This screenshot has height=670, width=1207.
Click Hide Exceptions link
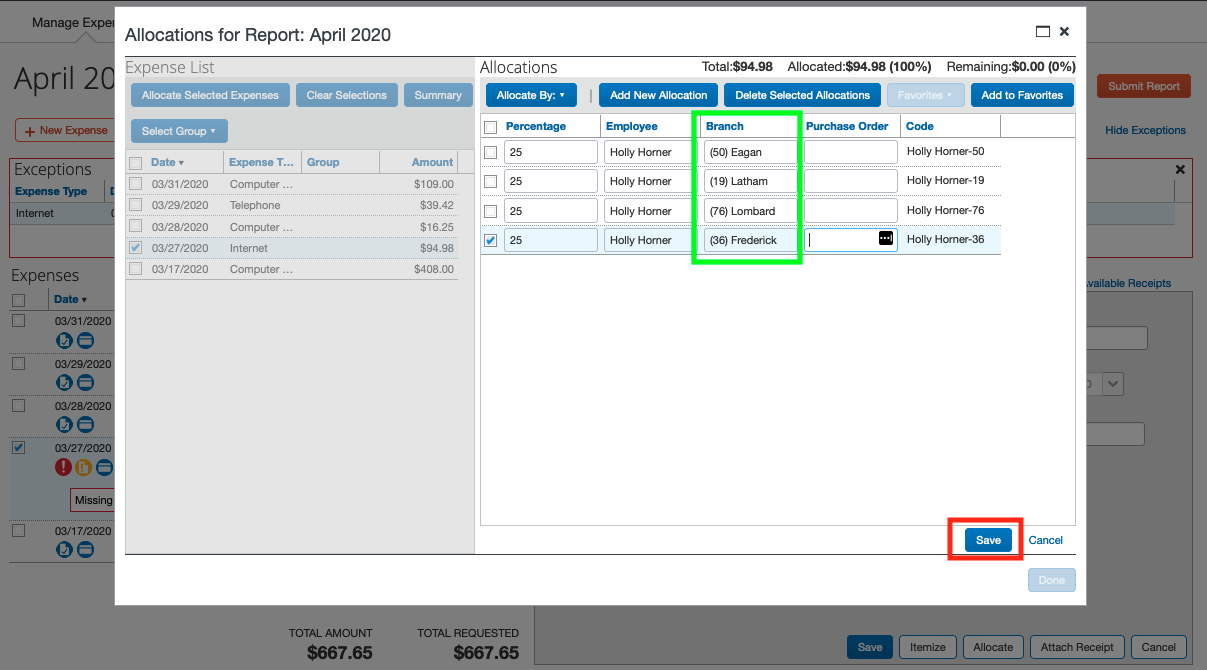tap(1145, 130)
